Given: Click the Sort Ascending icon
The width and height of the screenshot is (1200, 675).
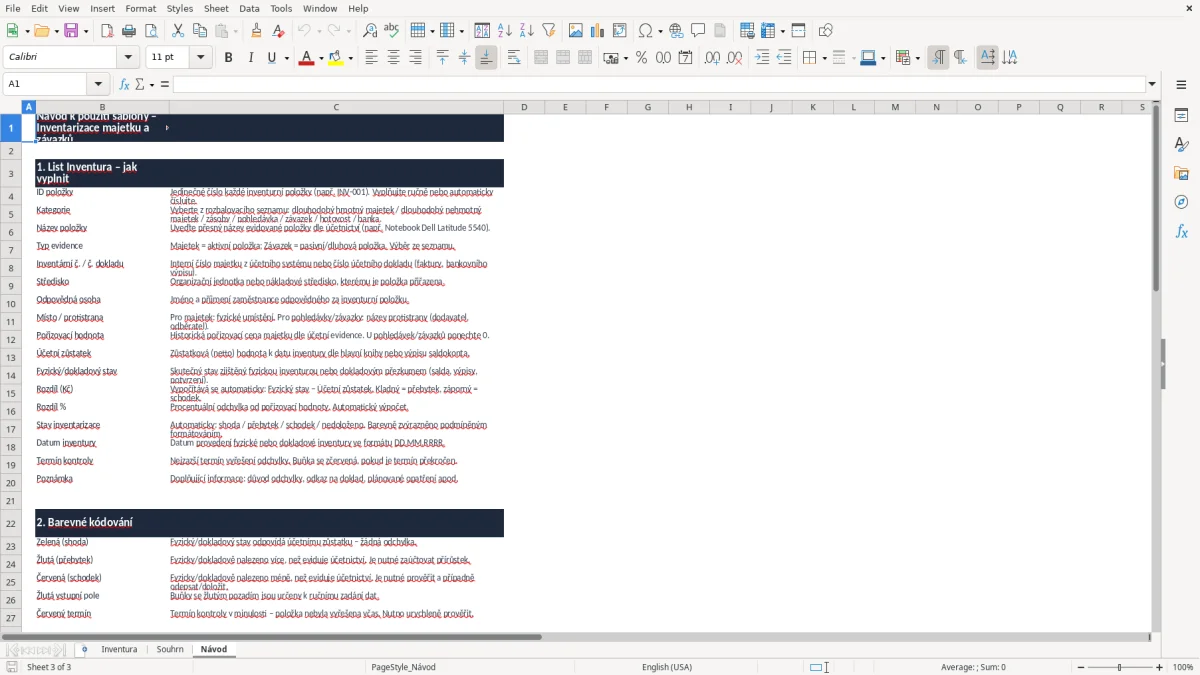Looking at the screenshot, I should [505, 31].
